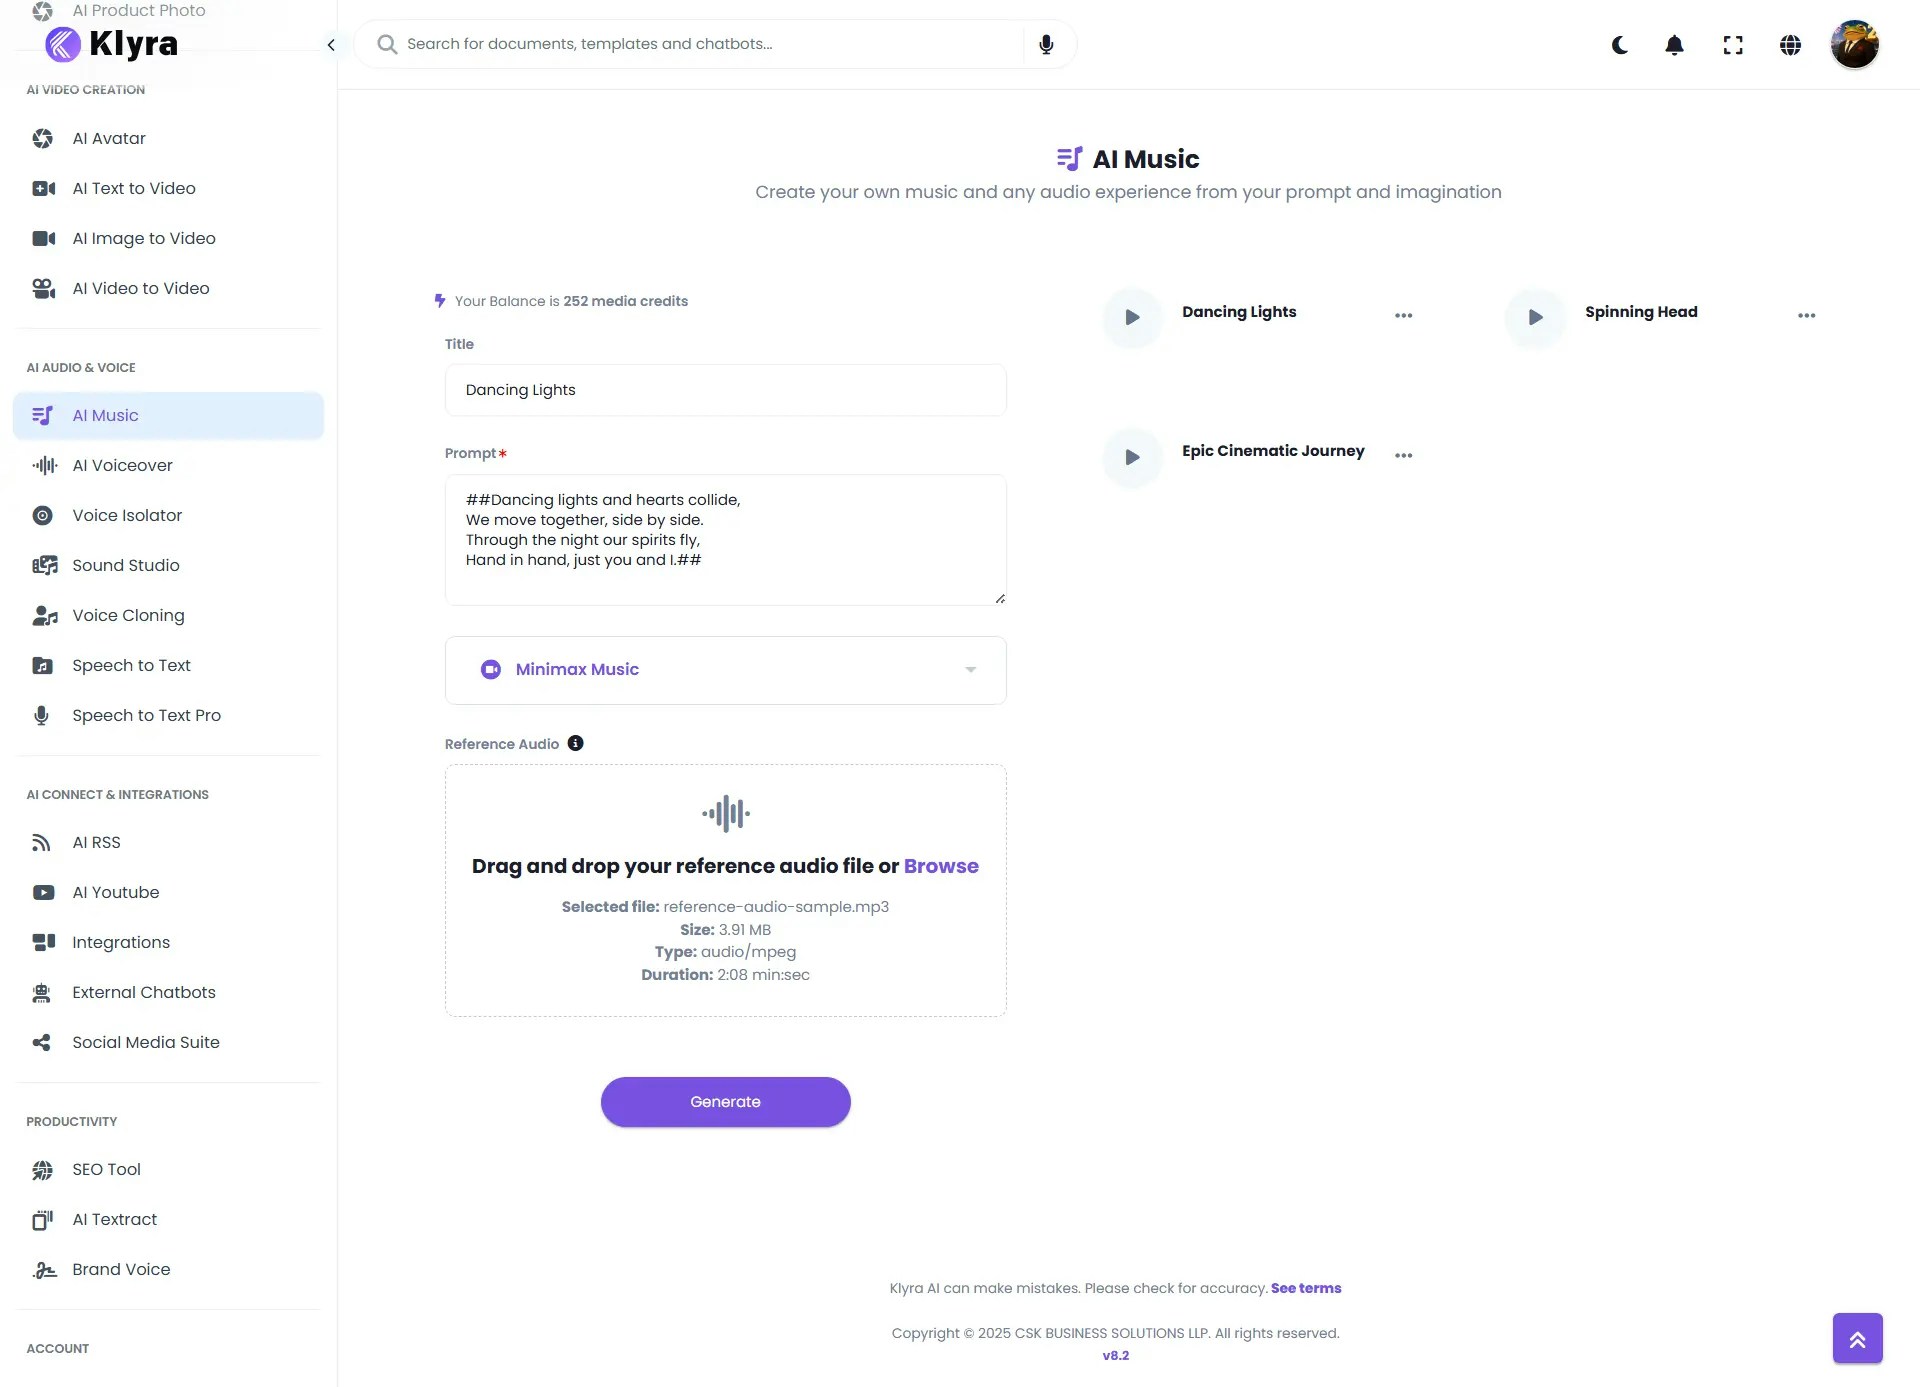1920x1387 pixels.
Task: Toggle dark mode with the moon icon
Action: click(1619, 44)
